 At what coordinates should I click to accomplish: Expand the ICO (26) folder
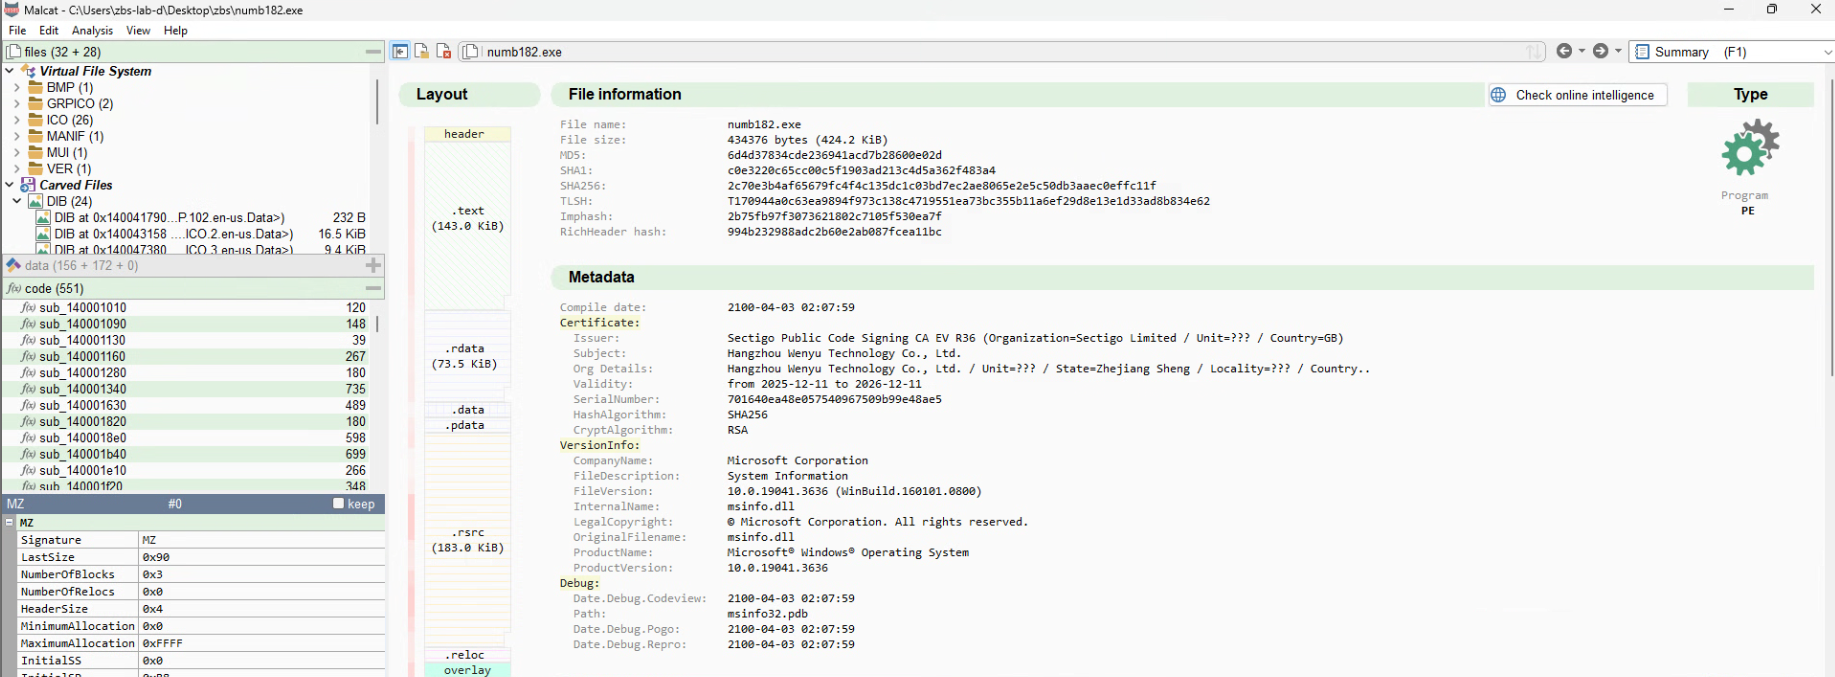pyautogui.click(x=17, y=119)
